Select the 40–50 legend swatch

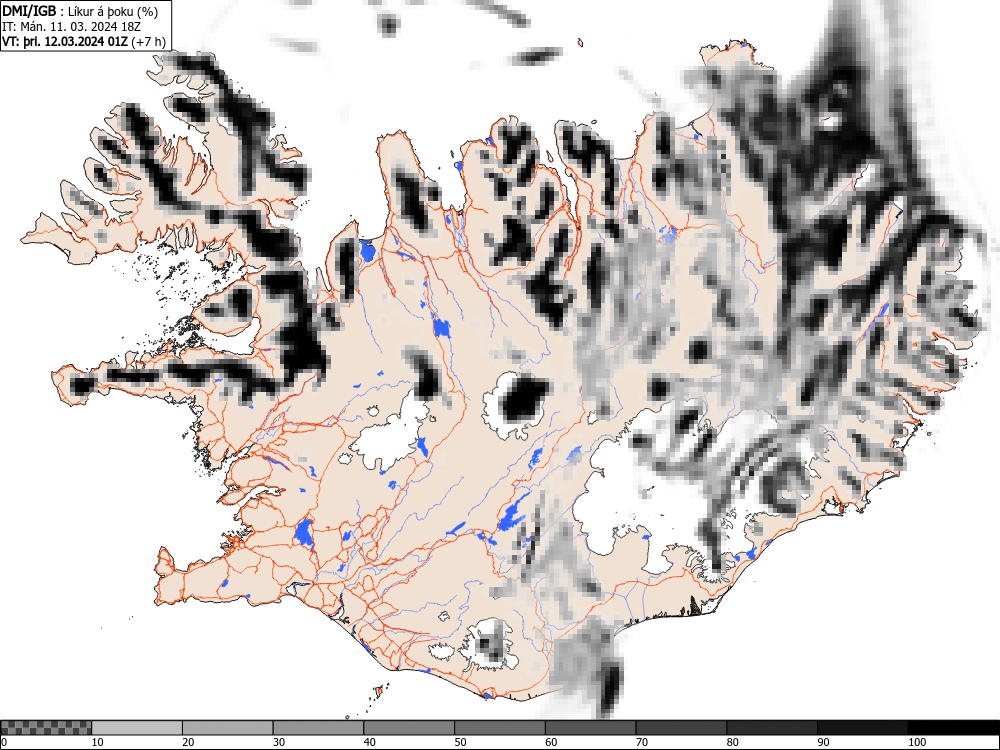(409, 728)
